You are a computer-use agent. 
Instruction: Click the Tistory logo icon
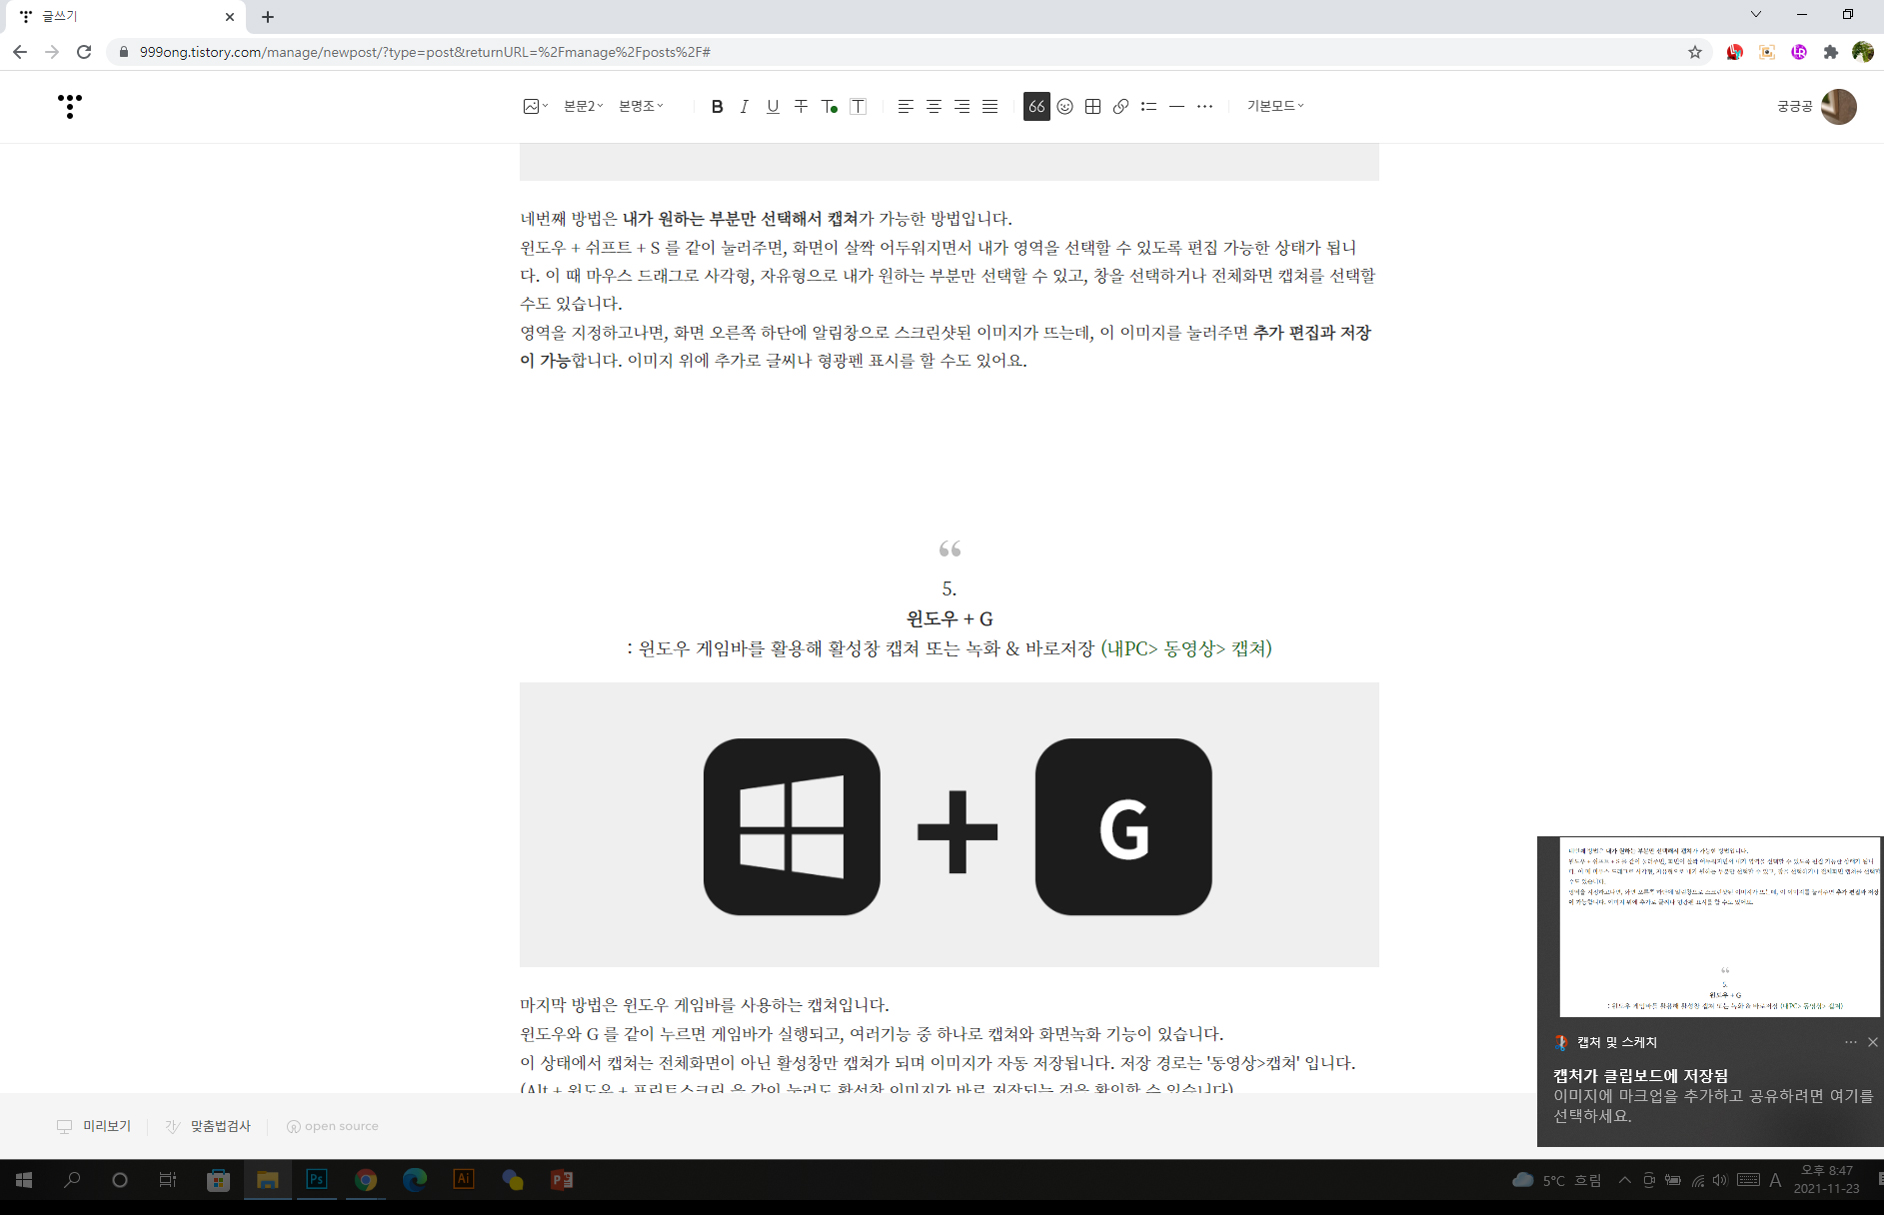point(69,106)
